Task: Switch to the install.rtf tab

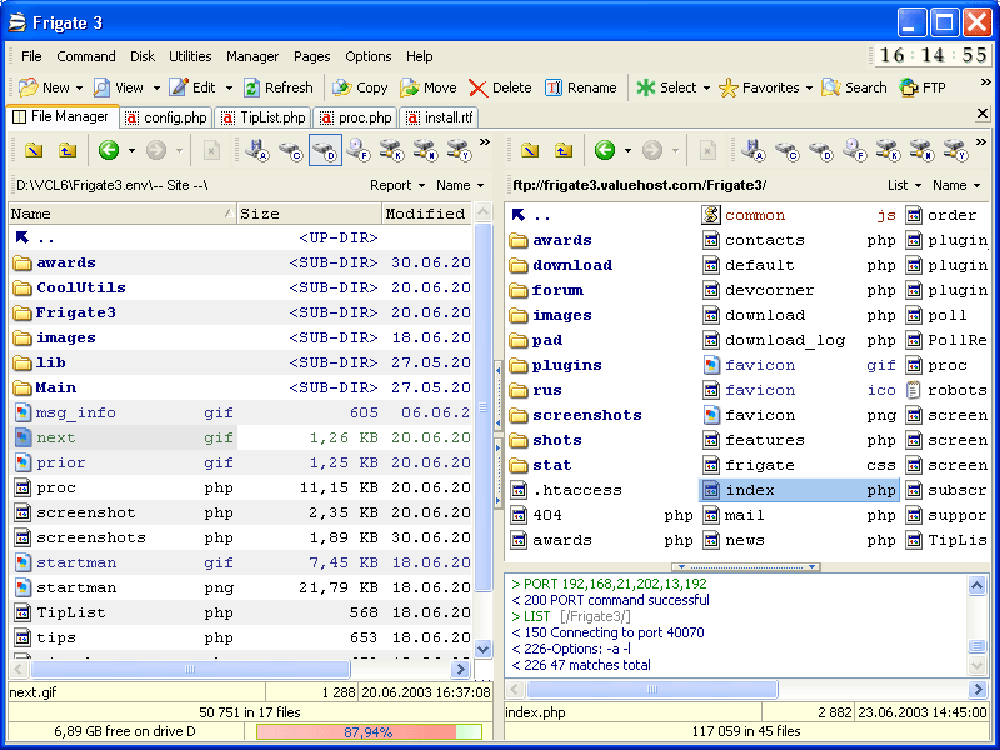Action: 439,118
